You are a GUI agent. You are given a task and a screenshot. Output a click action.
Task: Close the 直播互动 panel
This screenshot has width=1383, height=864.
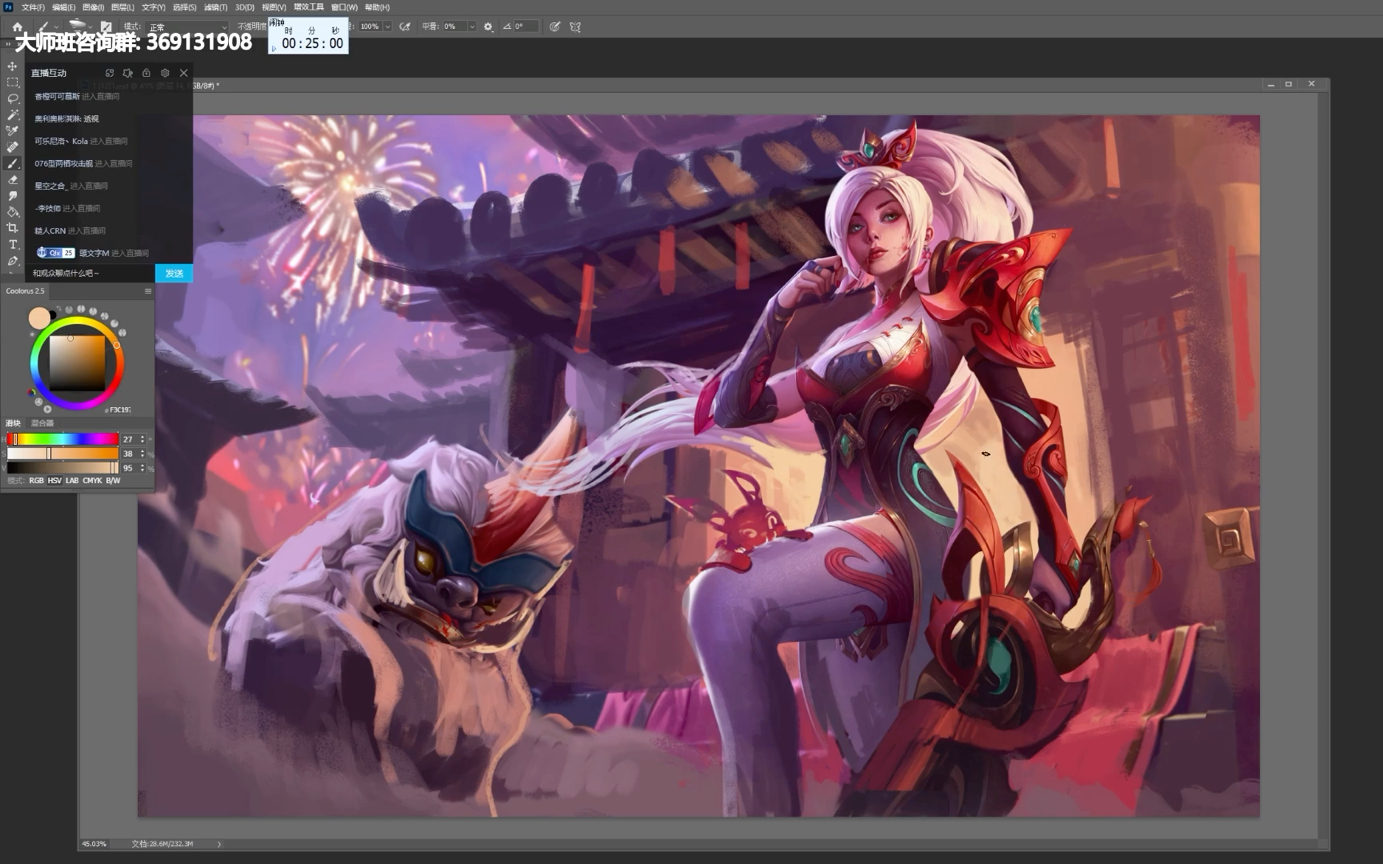[x=183, y=73]
